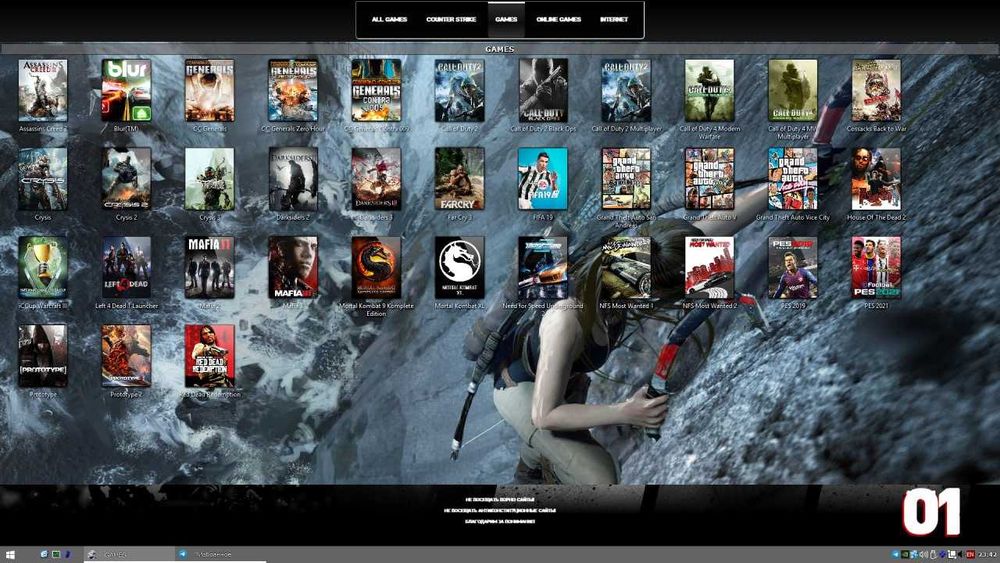Viewport: 1000px width, 563px height.
Task: Open the taskbar clock
Action: [987, 555]
